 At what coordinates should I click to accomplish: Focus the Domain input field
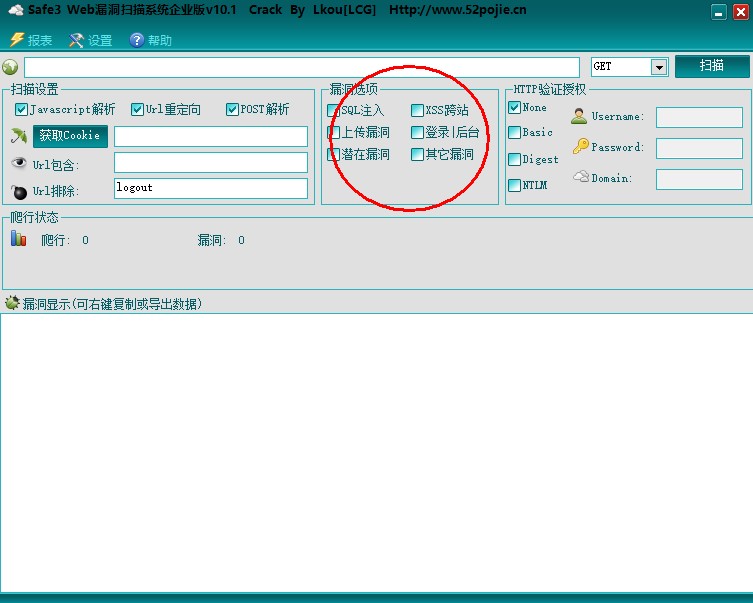tap(699, 180)
